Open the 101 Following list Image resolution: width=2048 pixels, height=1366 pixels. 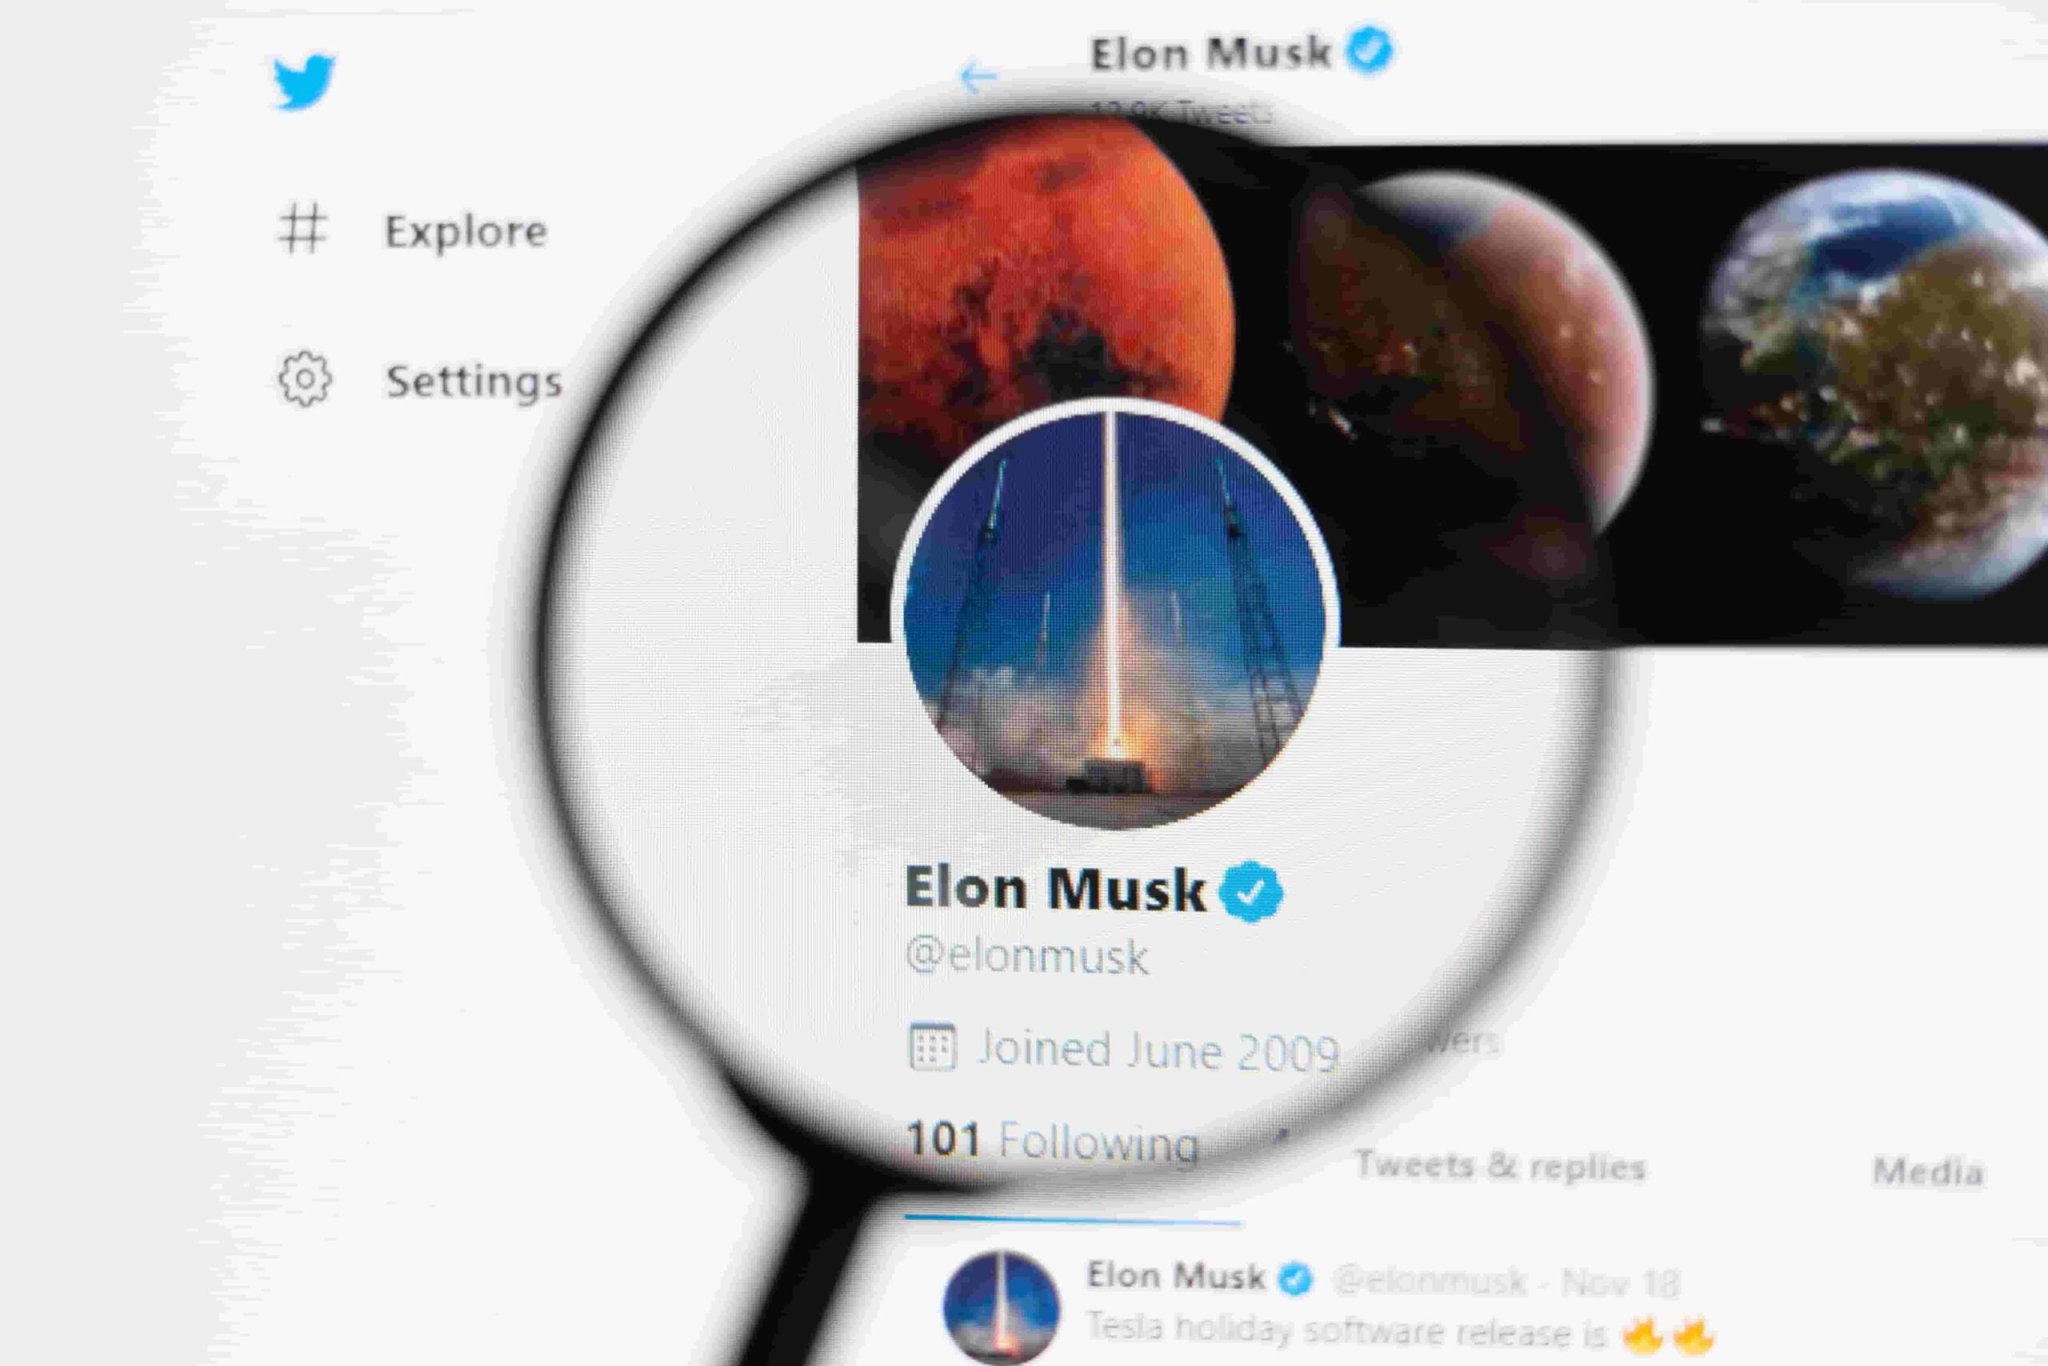[x=1052, y=1141]
